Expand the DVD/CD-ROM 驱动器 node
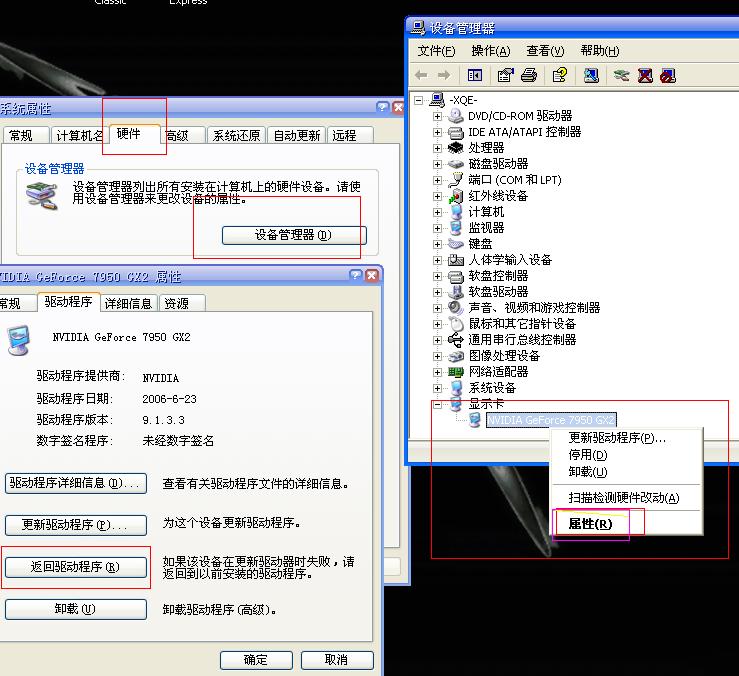The width and height of the screenshot is (739, 676). pyautogui.click(x=437, y=116)
